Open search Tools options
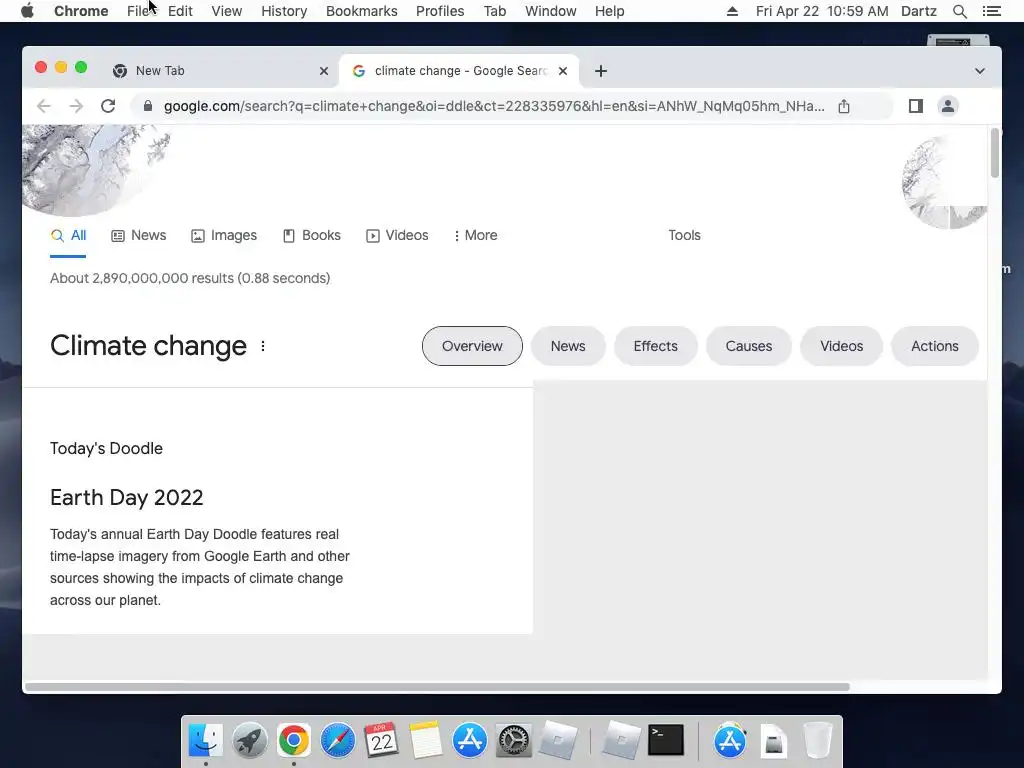The width and height of the screenshot is (1024, 768). click(x=684, y=235)
